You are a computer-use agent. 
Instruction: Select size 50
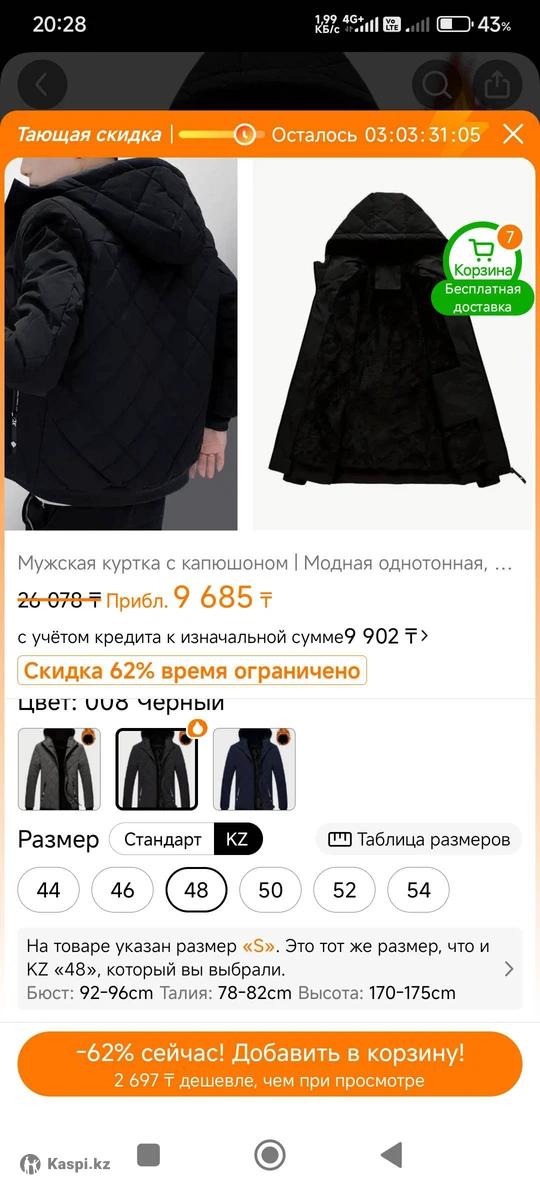(270, 890)
